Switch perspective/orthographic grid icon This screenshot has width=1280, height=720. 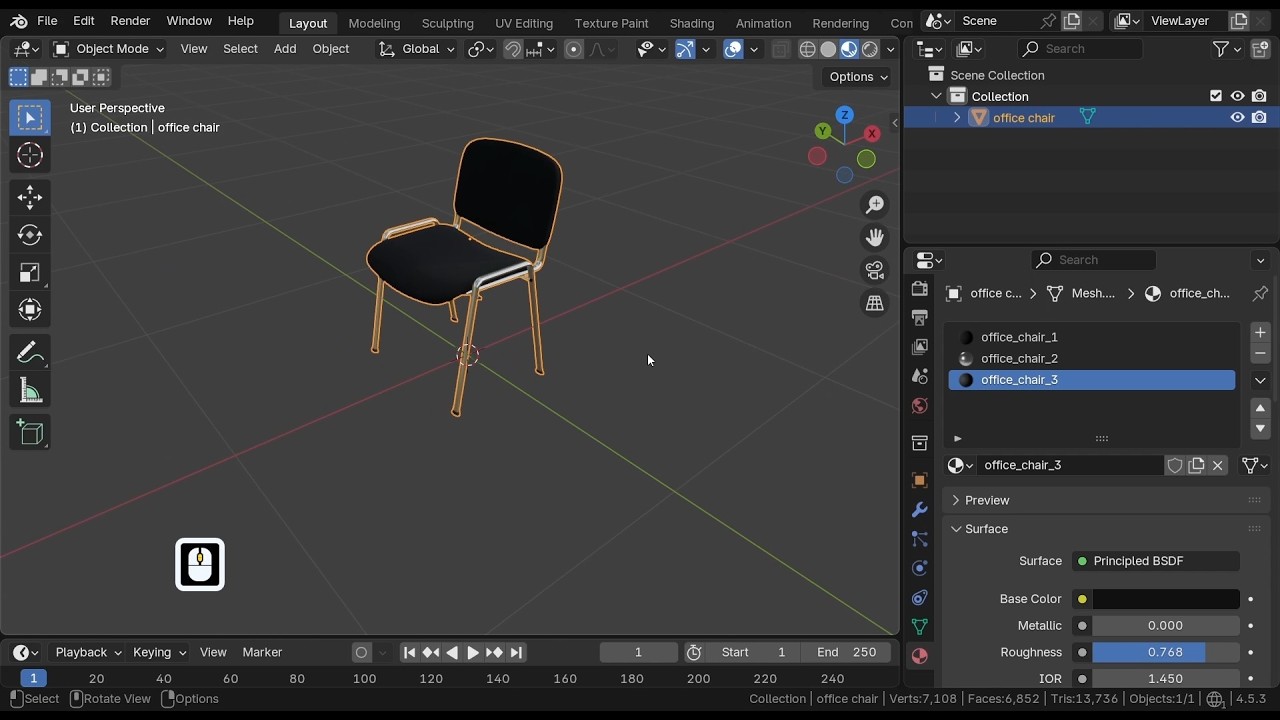pyautogui.click(x=875, y=304)
